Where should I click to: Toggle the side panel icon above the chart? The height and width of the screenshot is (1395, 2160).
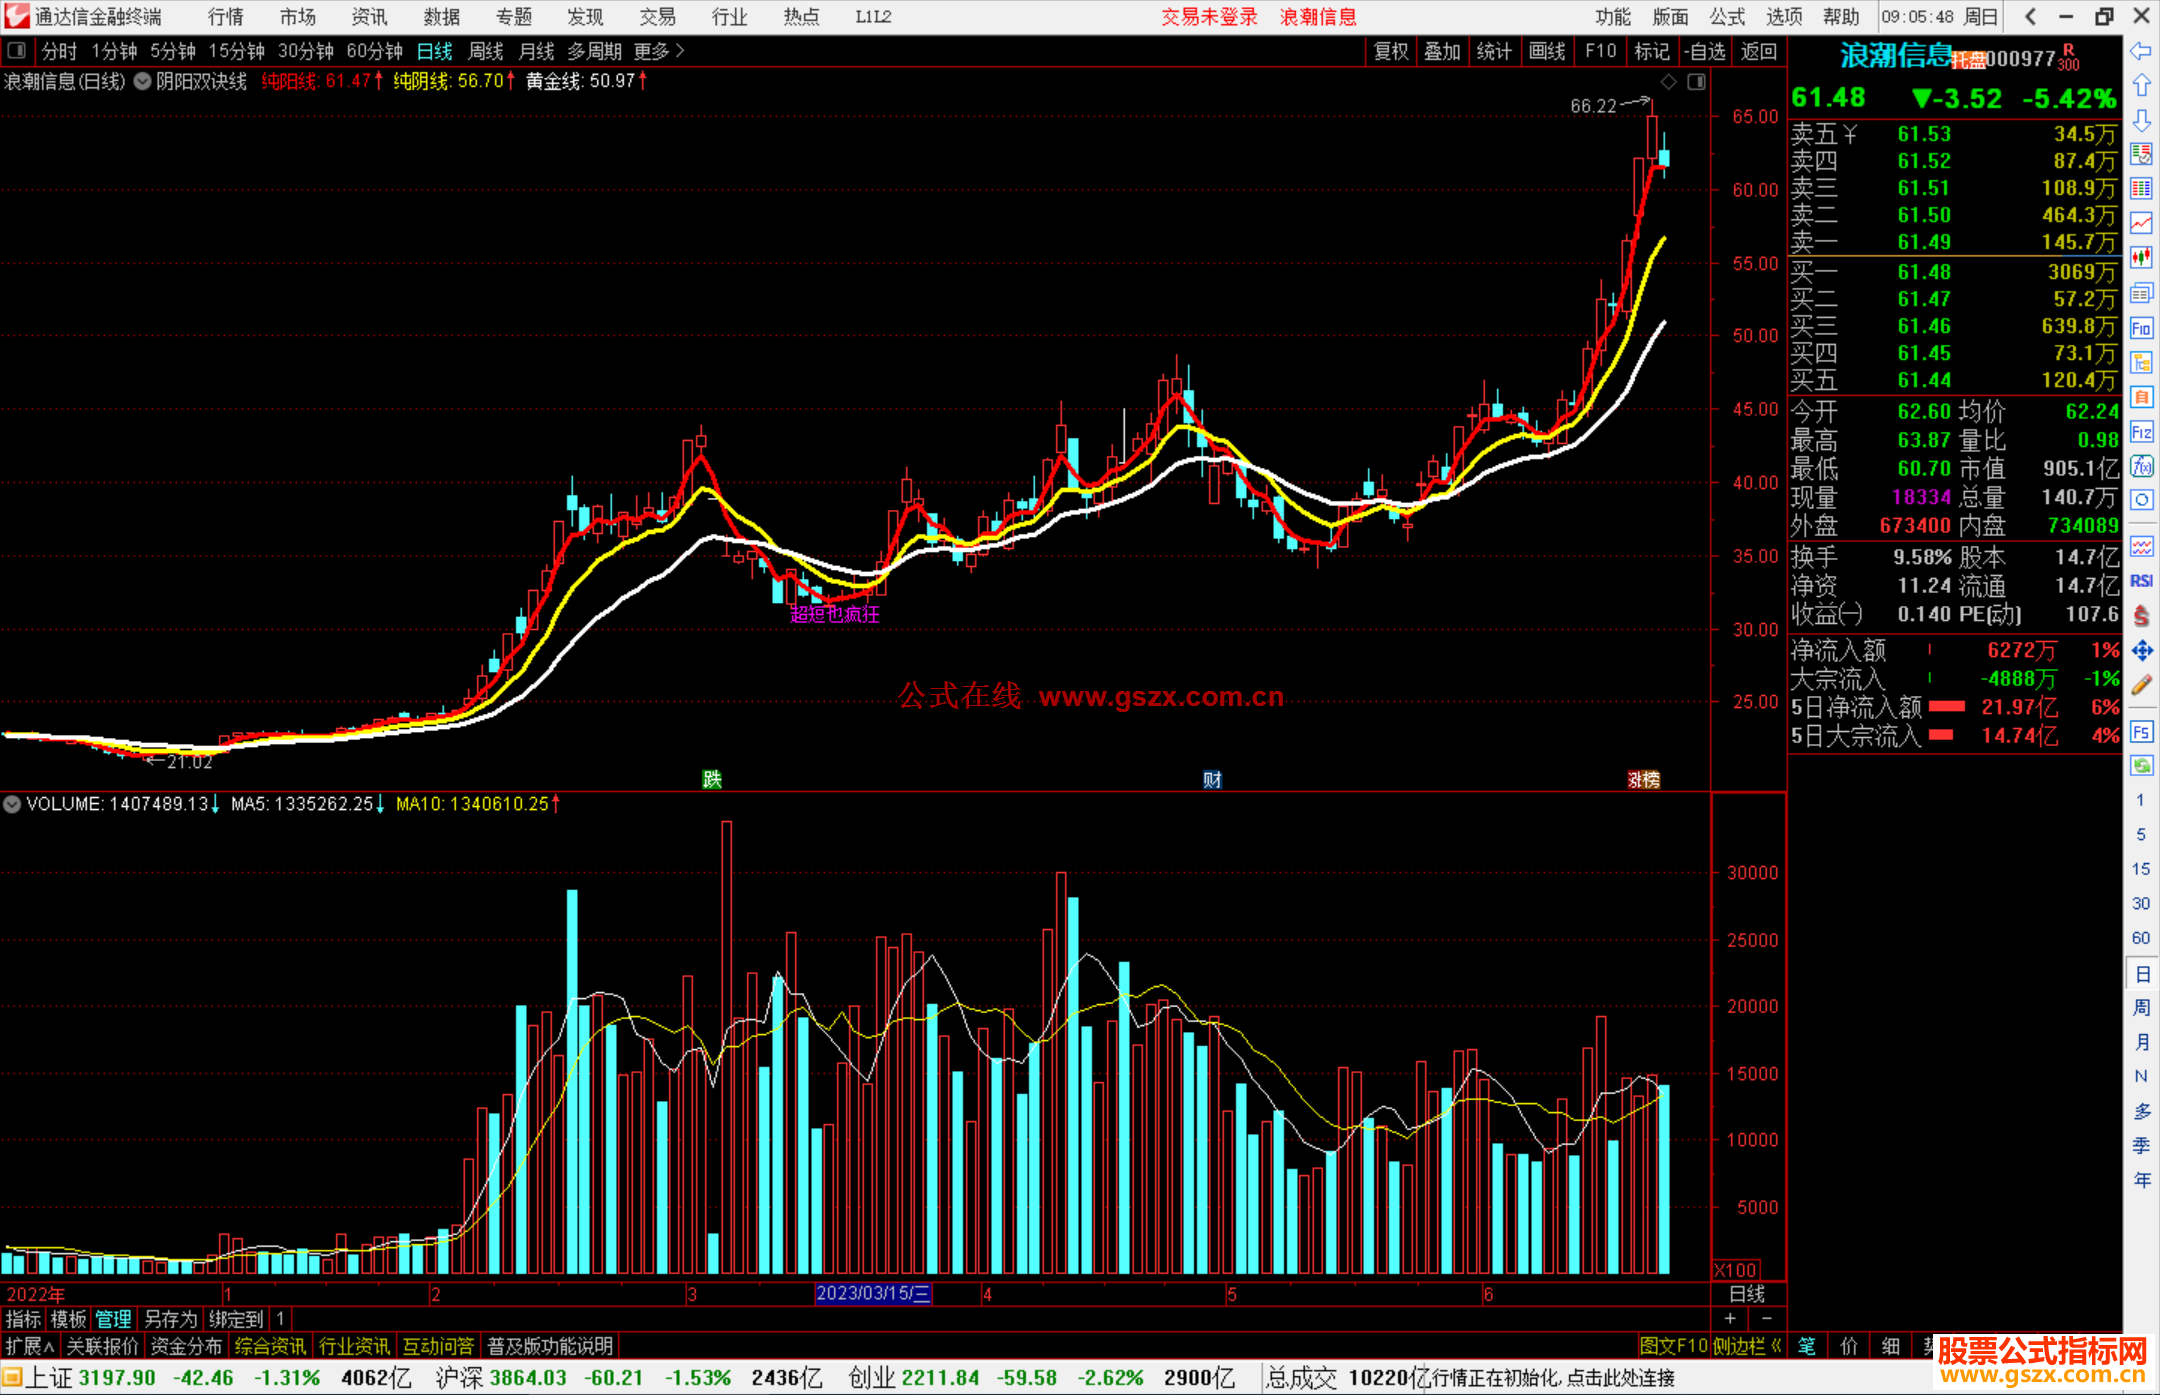(1696, 82)
